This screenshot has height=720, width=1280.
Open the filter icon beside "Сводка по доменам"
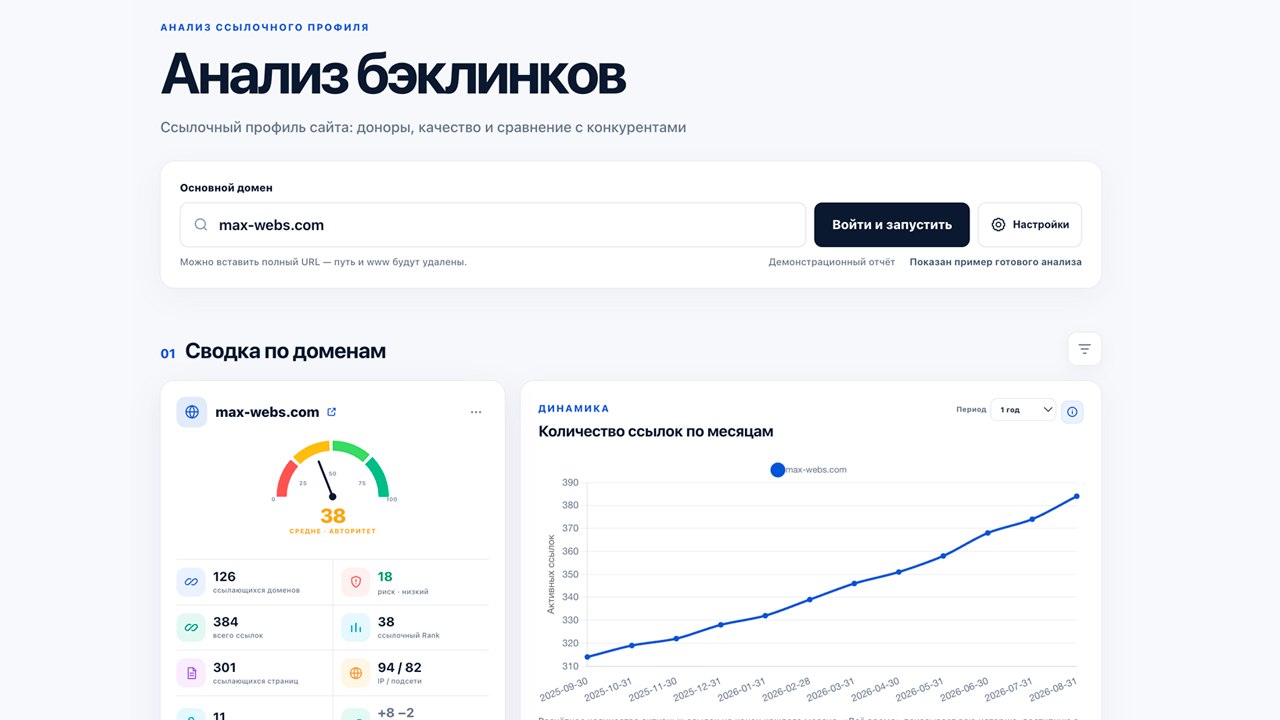pyautogui.click(x=1084, y=349)
